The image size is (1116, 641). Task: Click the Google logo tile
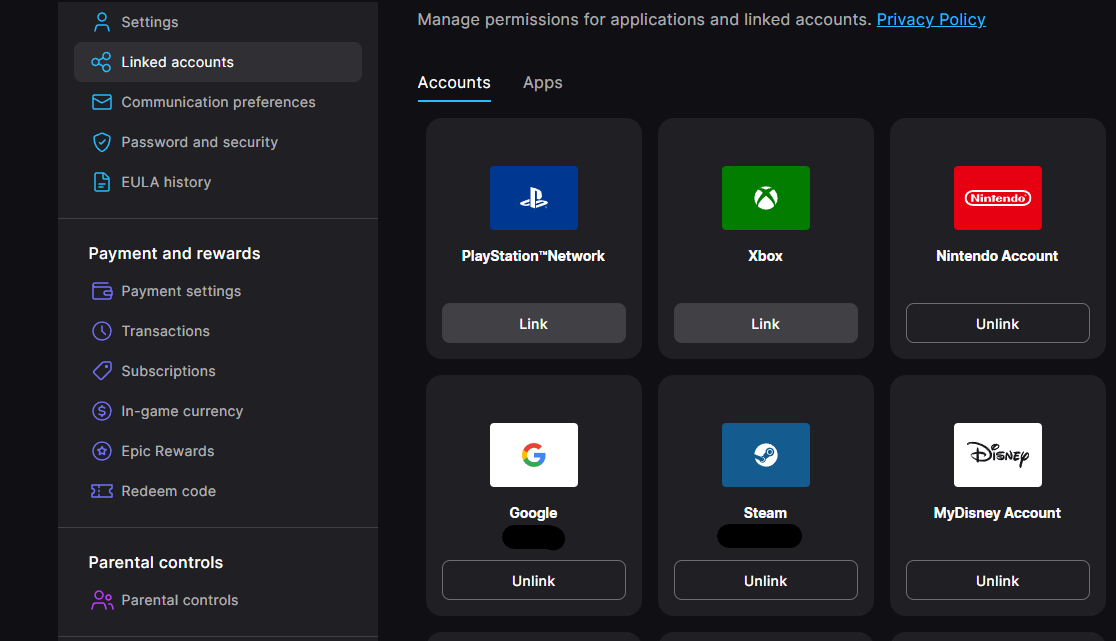tap(534, 455)
